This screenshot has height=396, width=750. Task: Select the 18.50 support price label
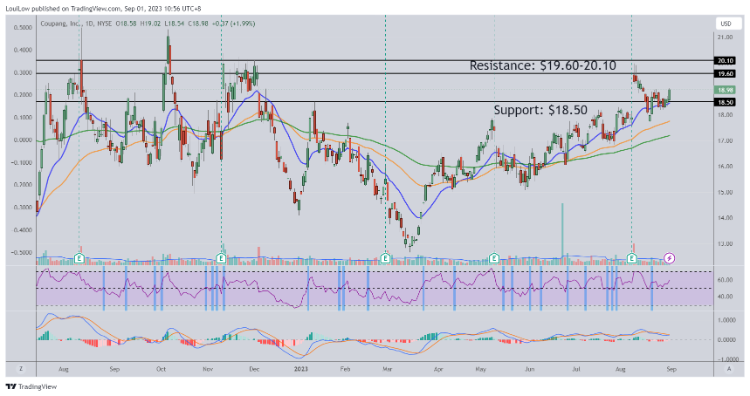point(725,102)
